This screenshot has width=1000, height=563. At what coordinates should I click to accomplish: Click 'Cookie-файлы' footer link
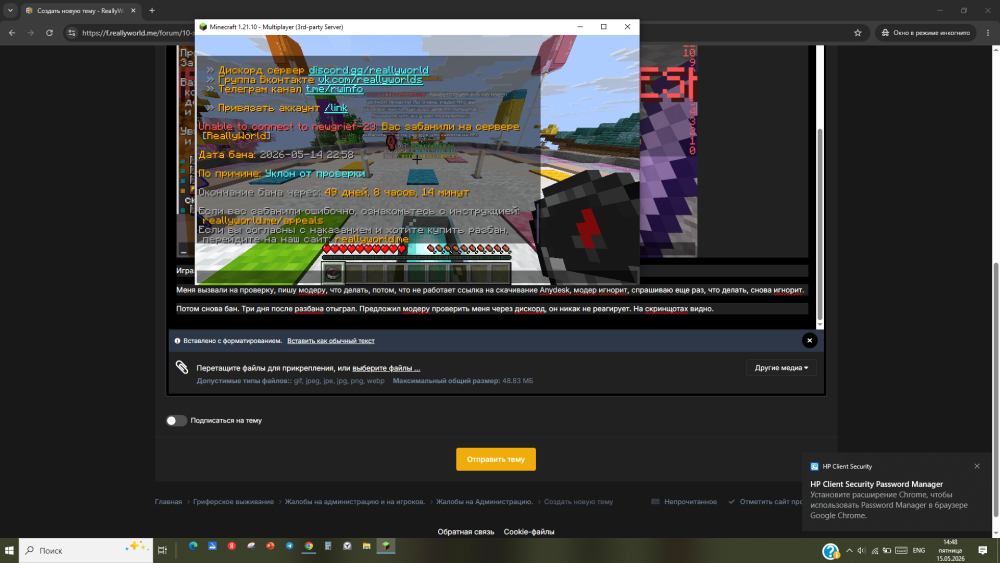pos(529,532)
